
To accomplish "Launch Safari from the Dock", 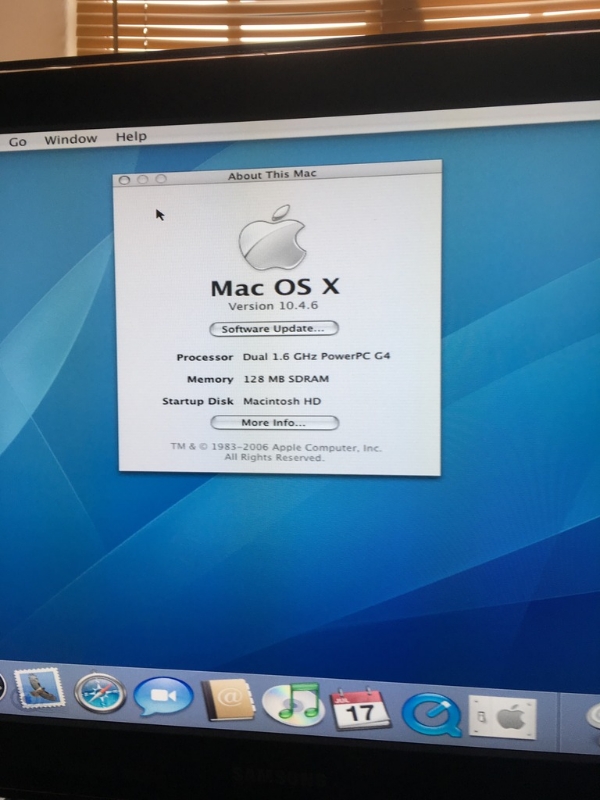I will pos(100,693).
